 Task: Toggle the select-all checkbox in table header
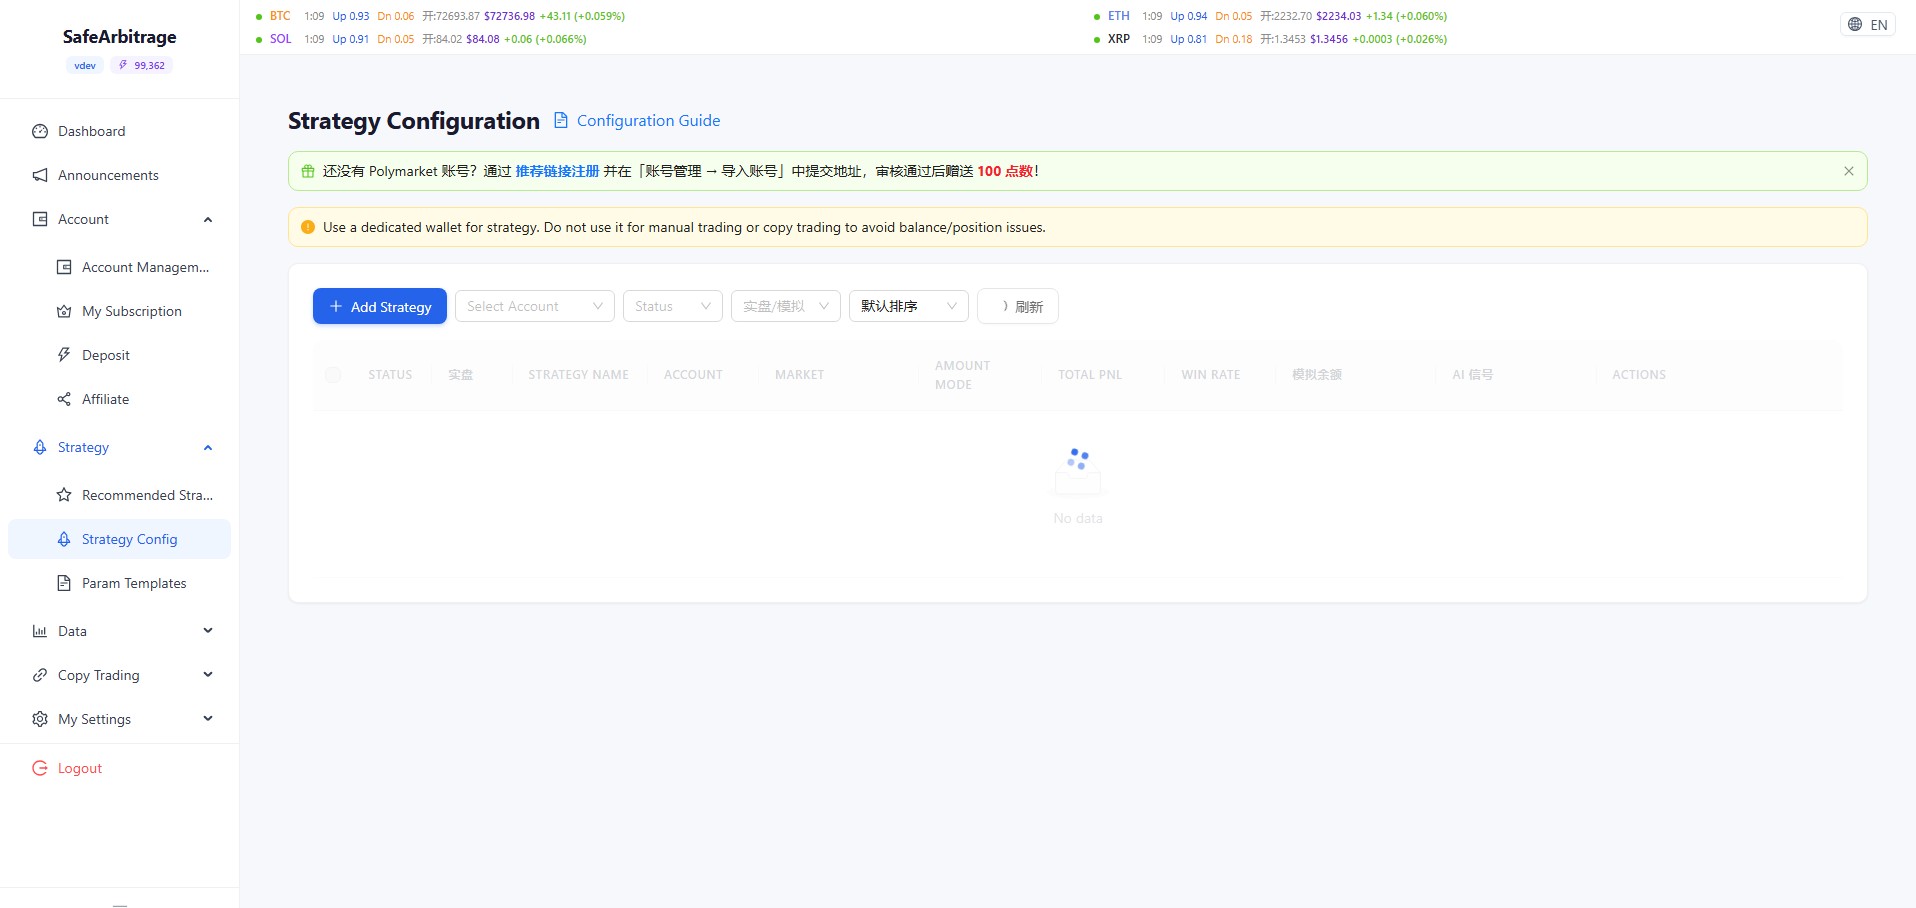(333, 375)
